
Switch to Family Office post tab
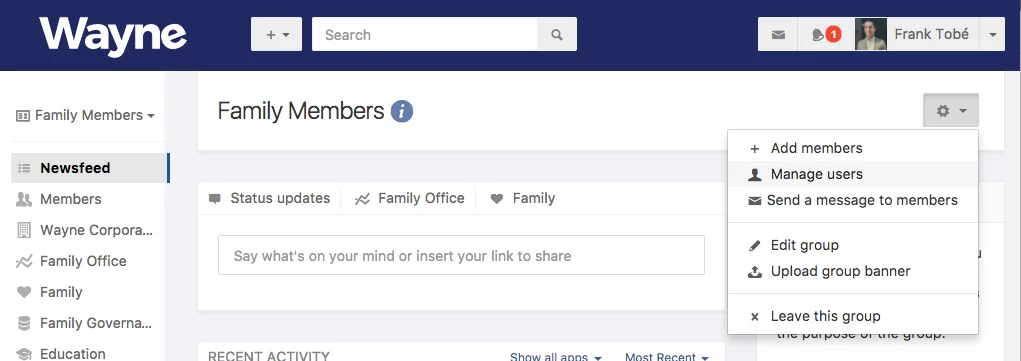tap(410, 198)
